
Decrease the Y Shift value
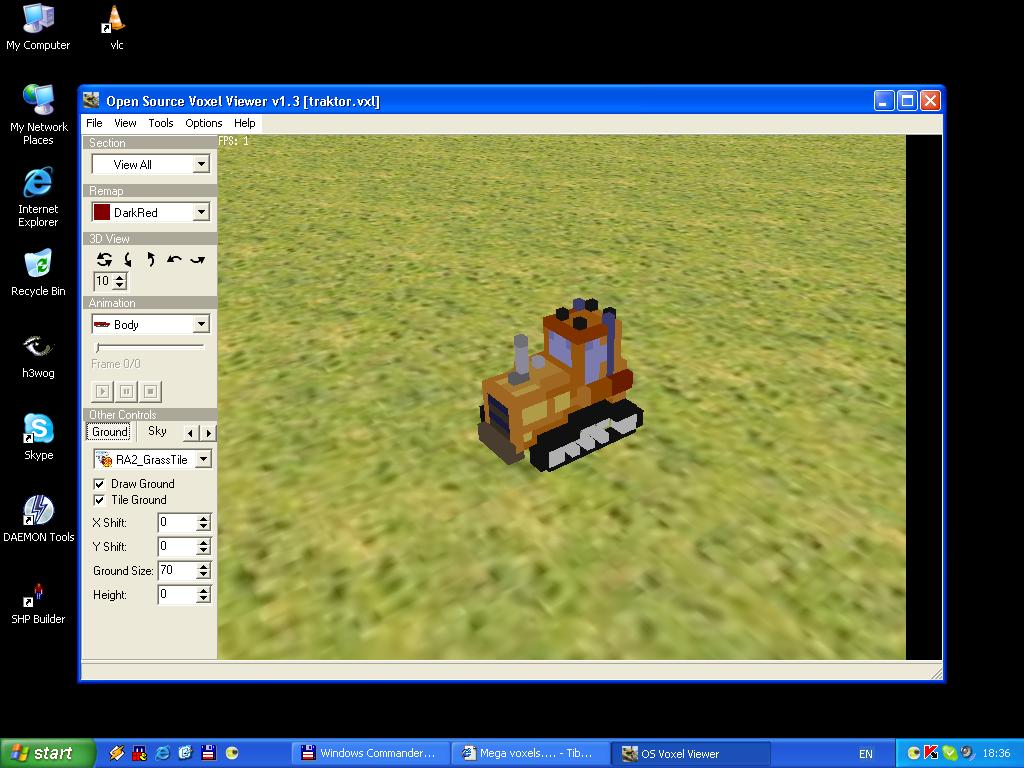click(203, 551)
